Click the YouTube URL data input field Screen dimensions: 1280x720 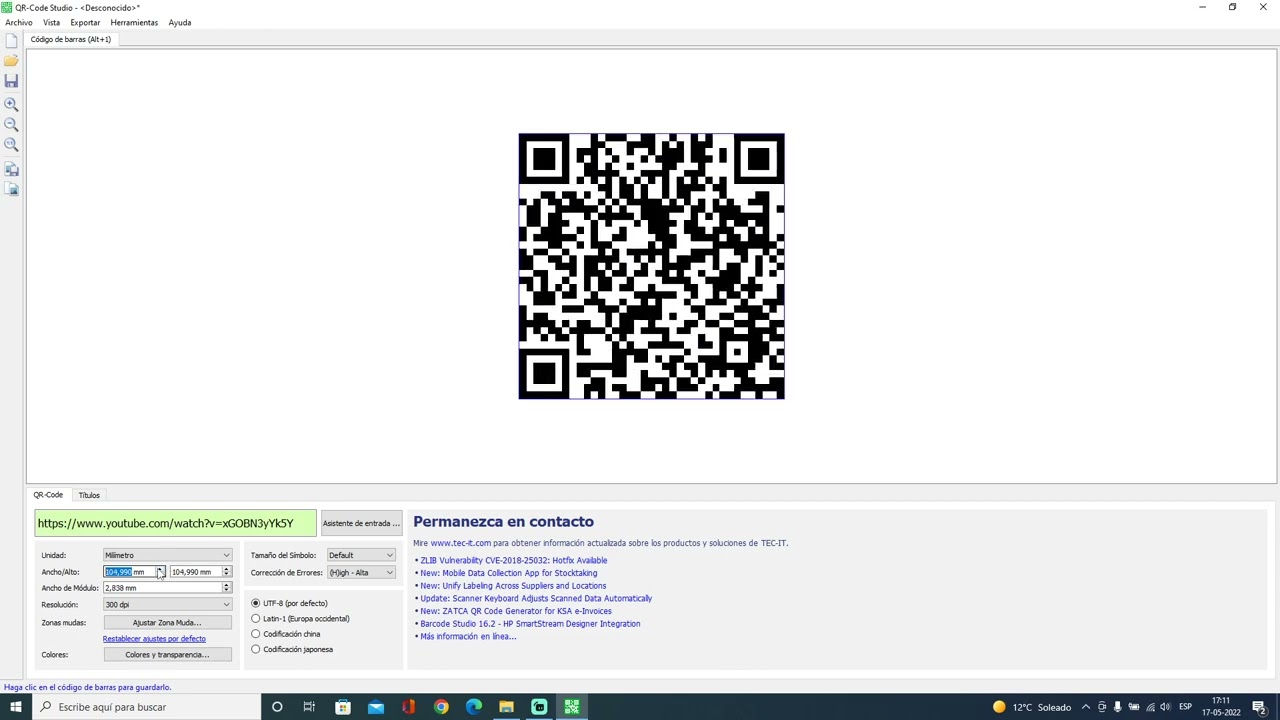[175, 523]
